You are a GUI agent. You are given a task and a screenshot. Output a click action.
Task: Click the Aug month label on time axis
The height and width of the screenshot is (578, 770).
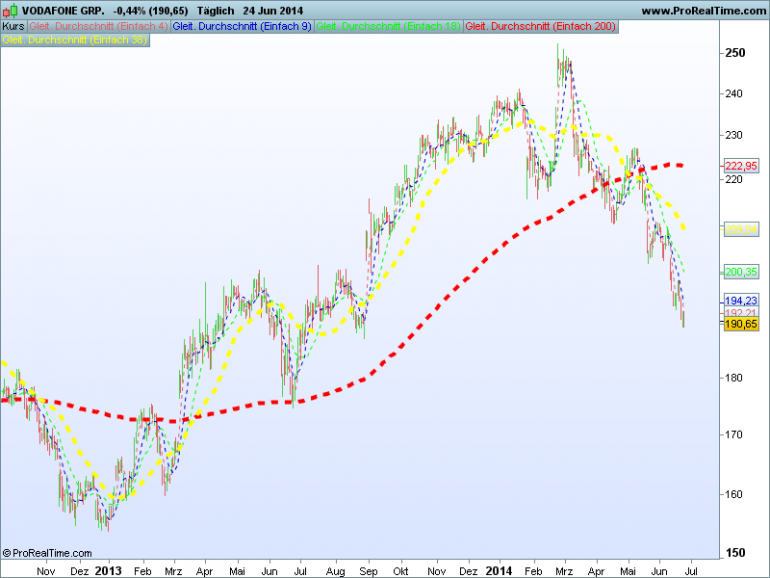tap(335, 571)
